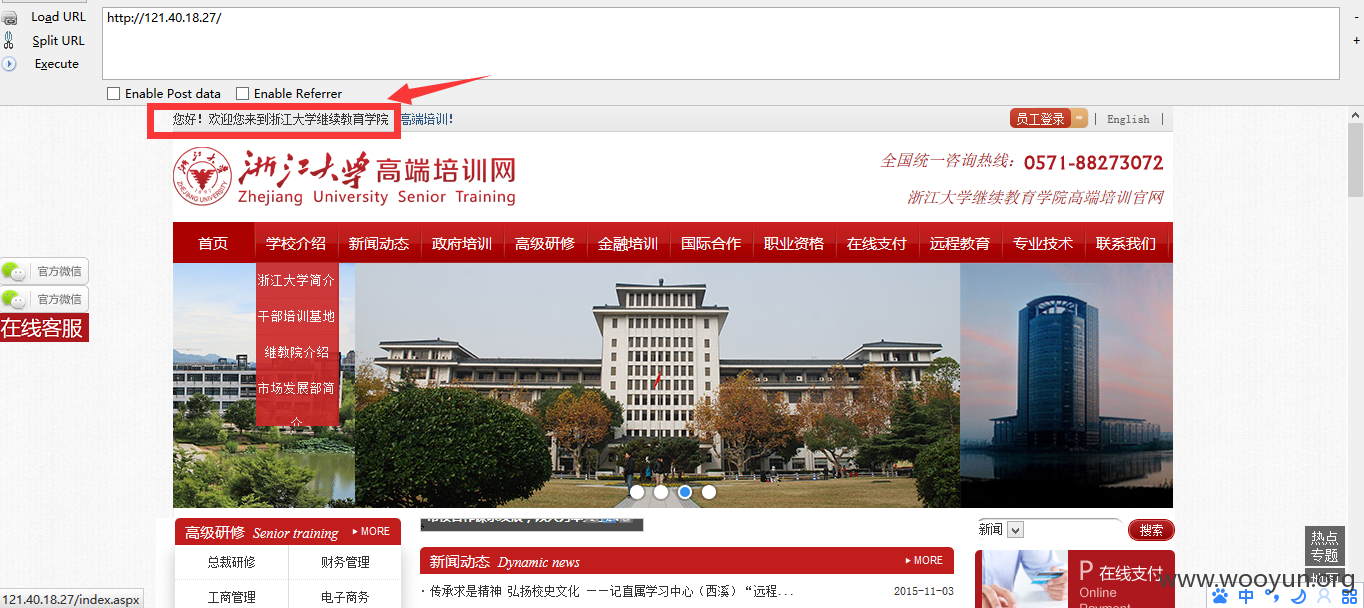Click the 热点专题 floating button
The width and height of the screenshot is (1364, 608).
coord(1324,546)
